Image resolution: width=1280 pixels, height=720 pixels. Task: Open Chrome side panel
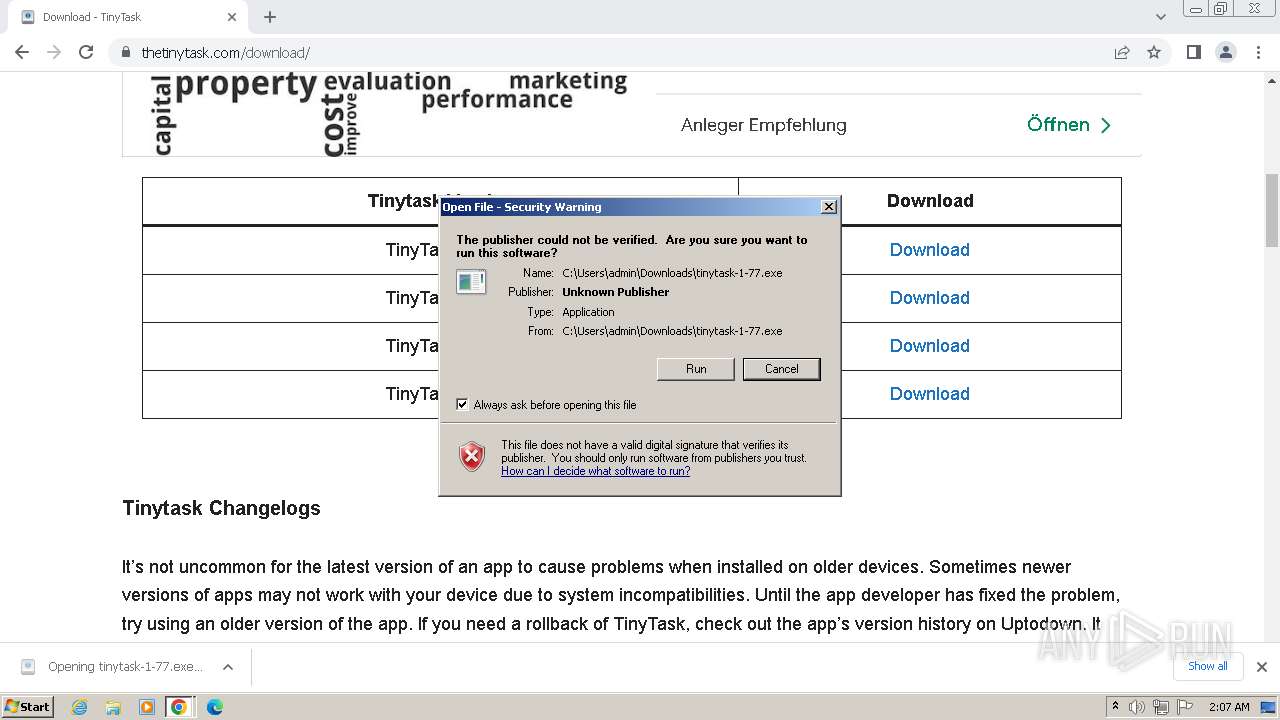tap(1193, 52)
